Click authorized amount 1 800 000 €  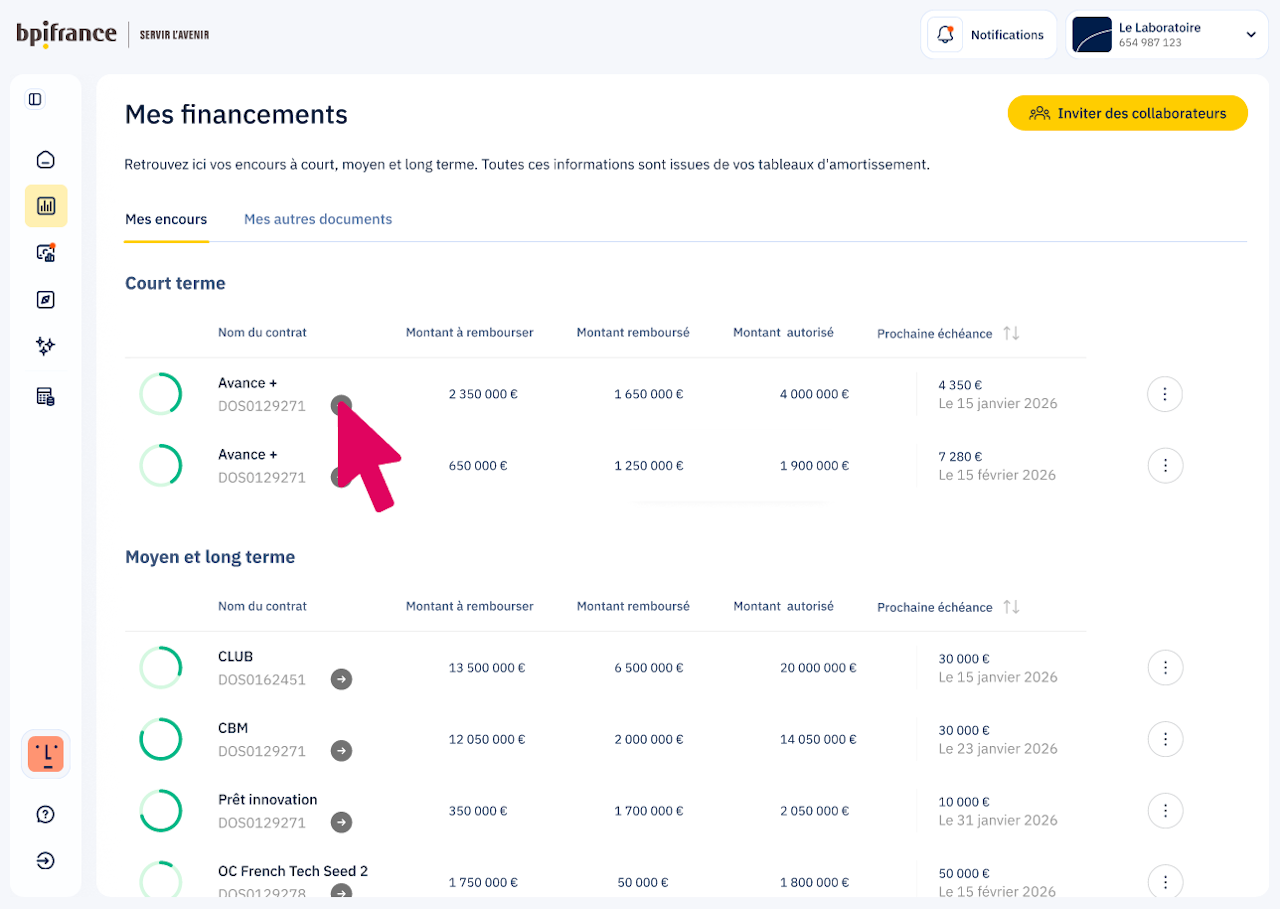coord(814,882)
